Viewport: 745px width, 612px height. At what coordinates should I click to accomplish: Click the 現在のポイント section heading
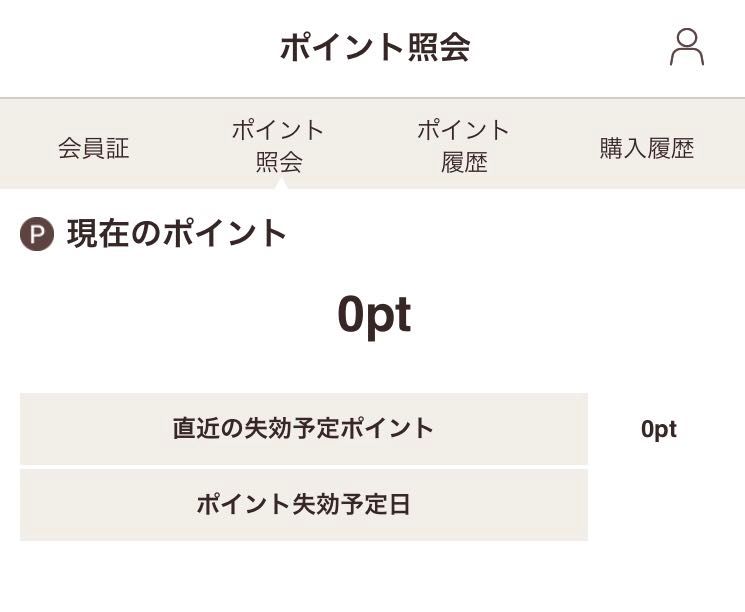coord(177,233)
